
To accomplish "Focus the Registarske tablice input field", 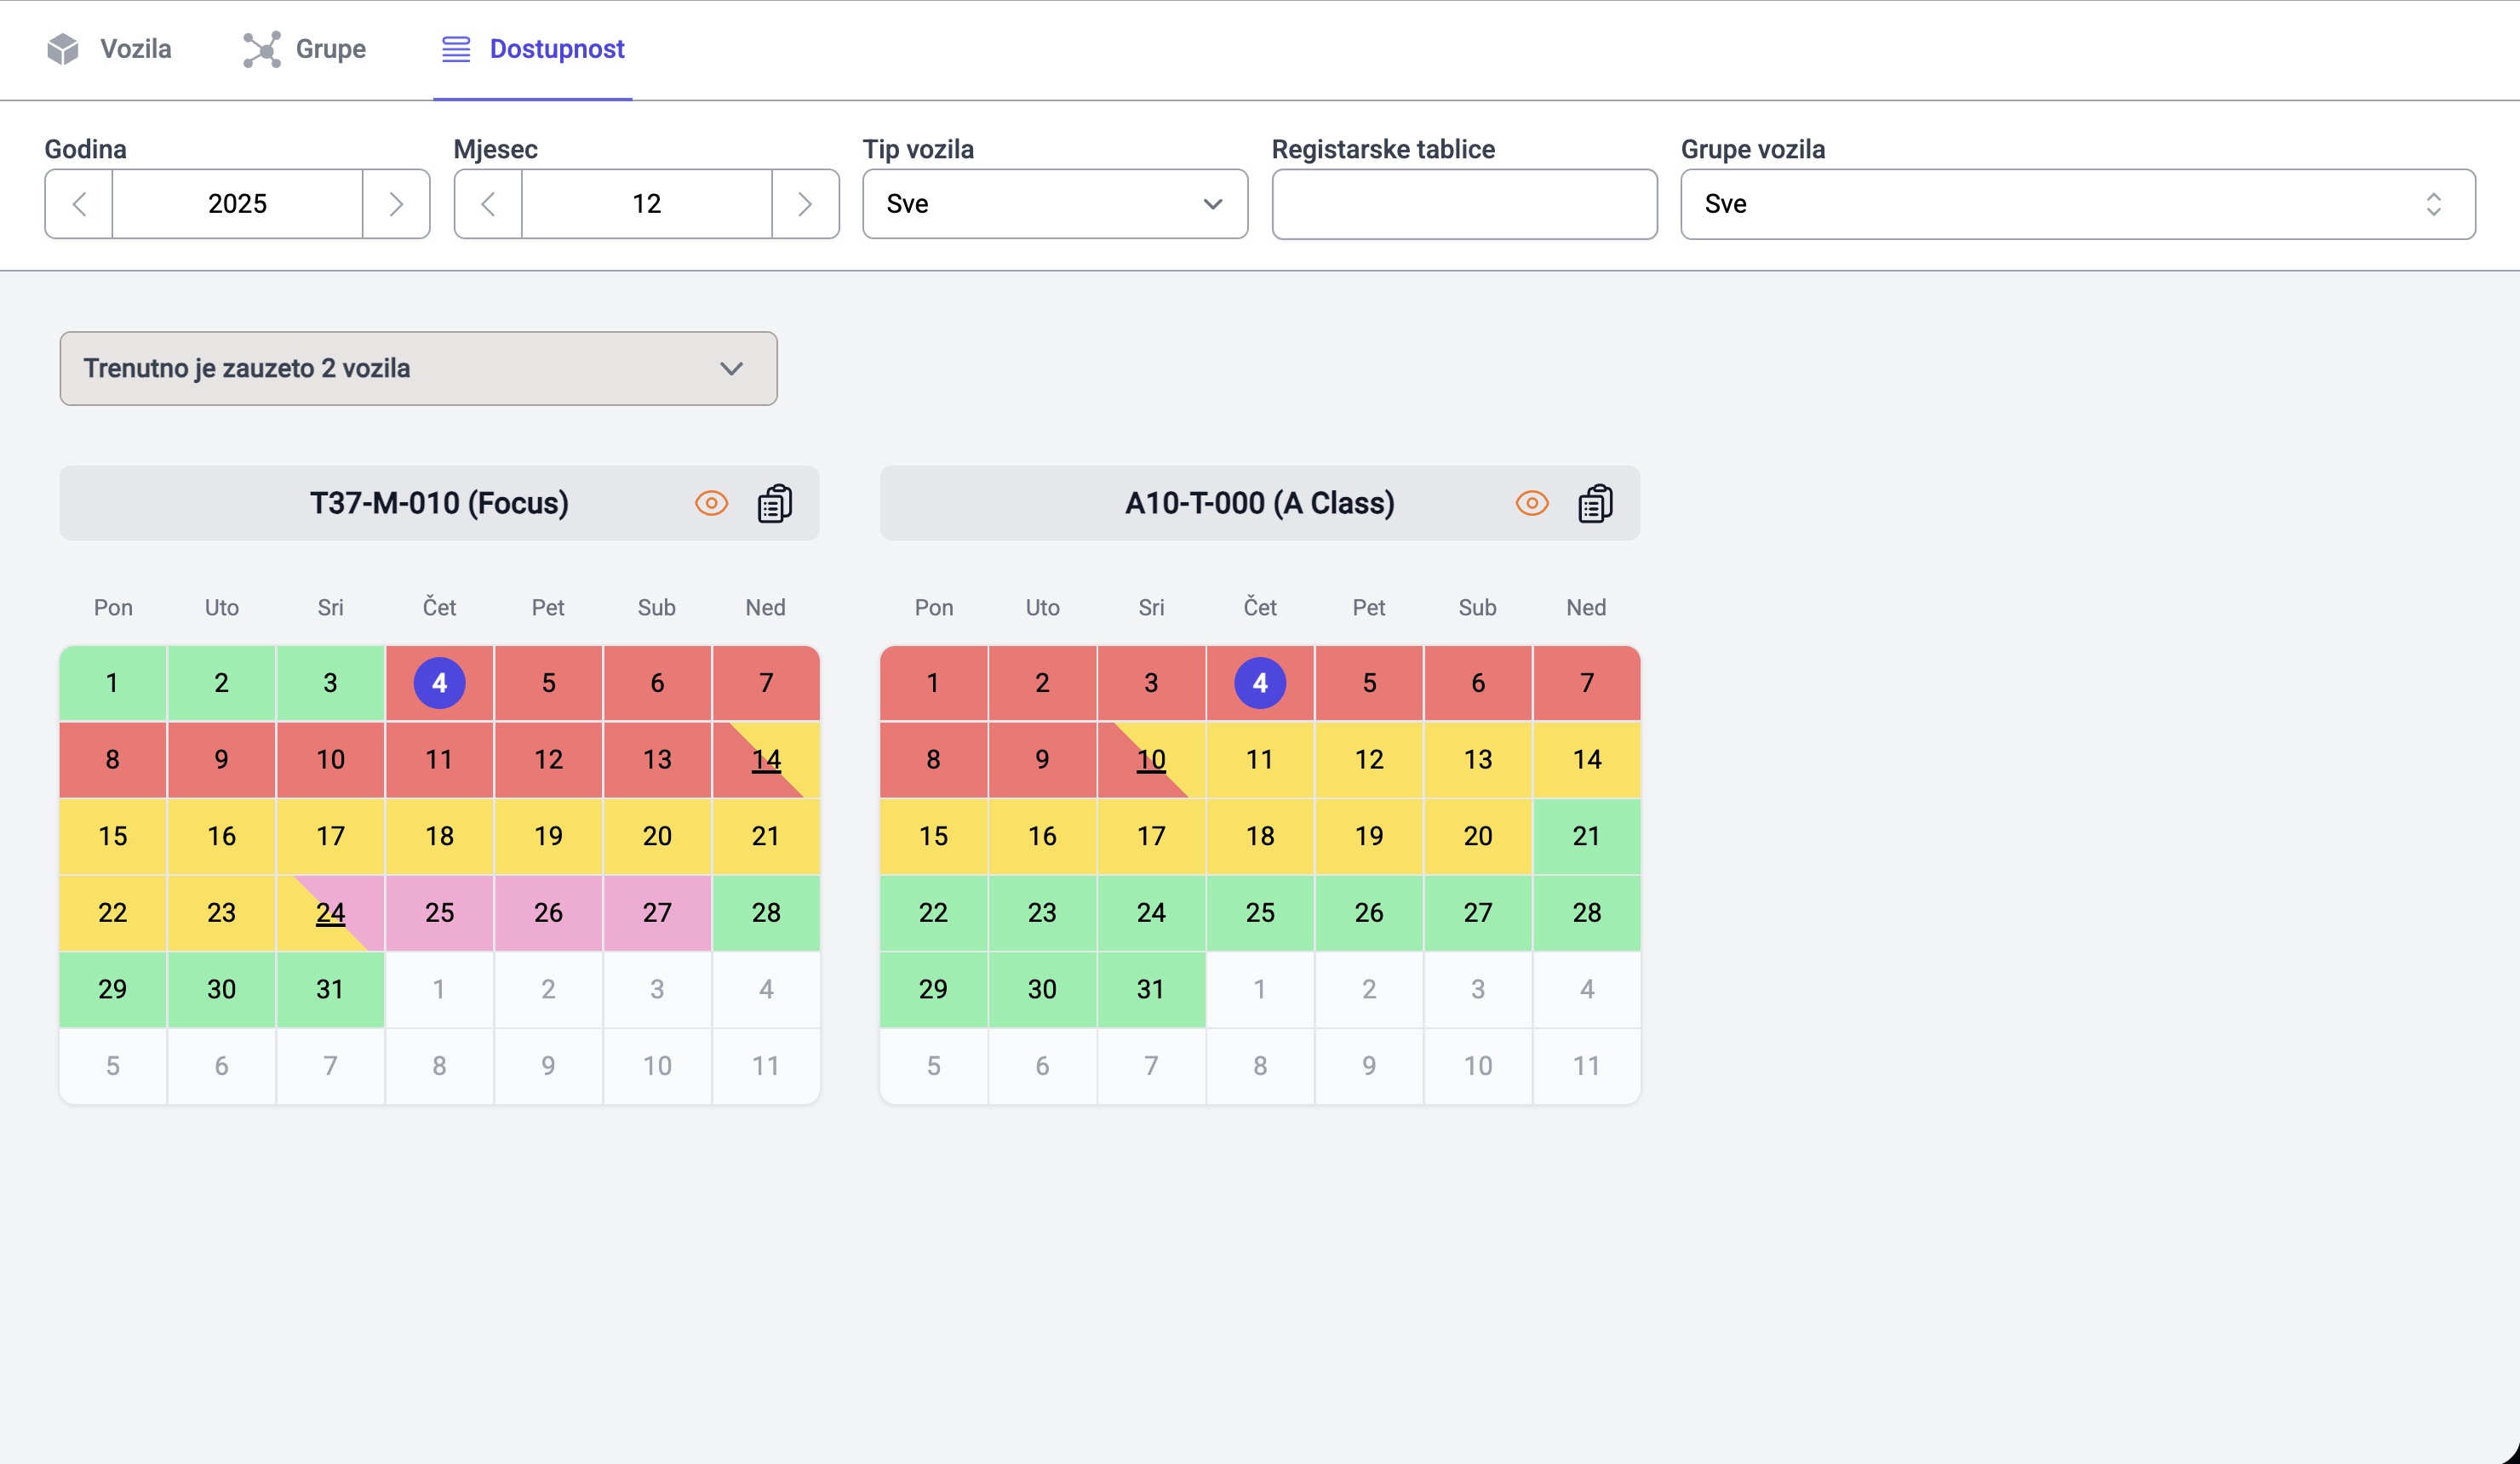I will pos(1464,204).
